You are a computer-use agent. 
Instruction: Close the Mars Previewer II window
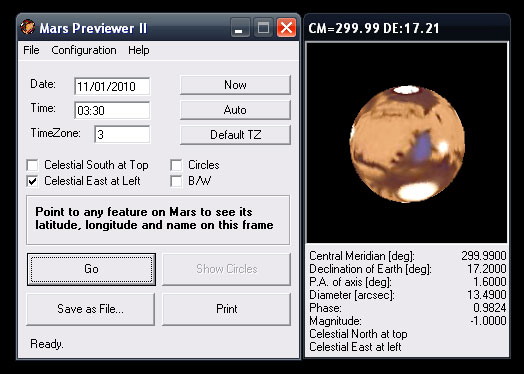pyautogui.click(x=286, y=27)
